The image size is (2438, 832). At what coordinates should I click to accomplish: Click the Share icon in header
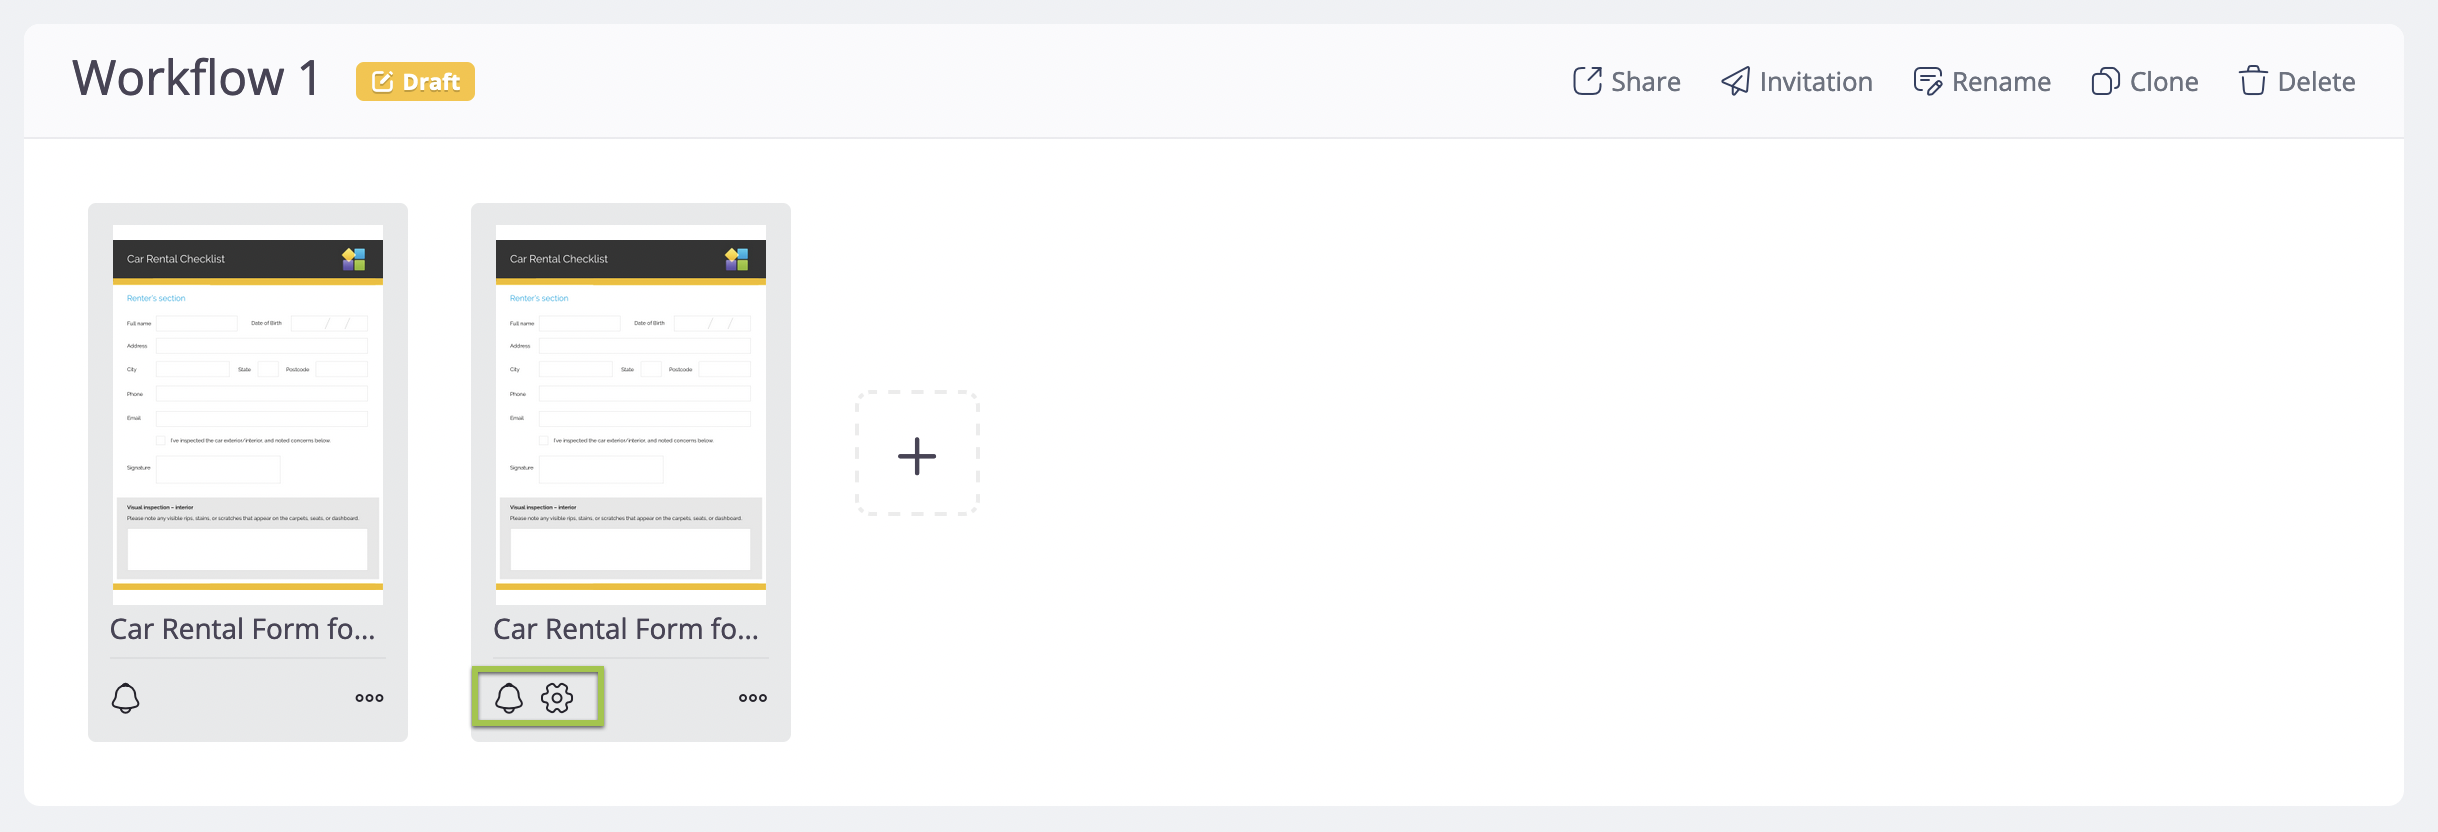[x=1587, y=81]
